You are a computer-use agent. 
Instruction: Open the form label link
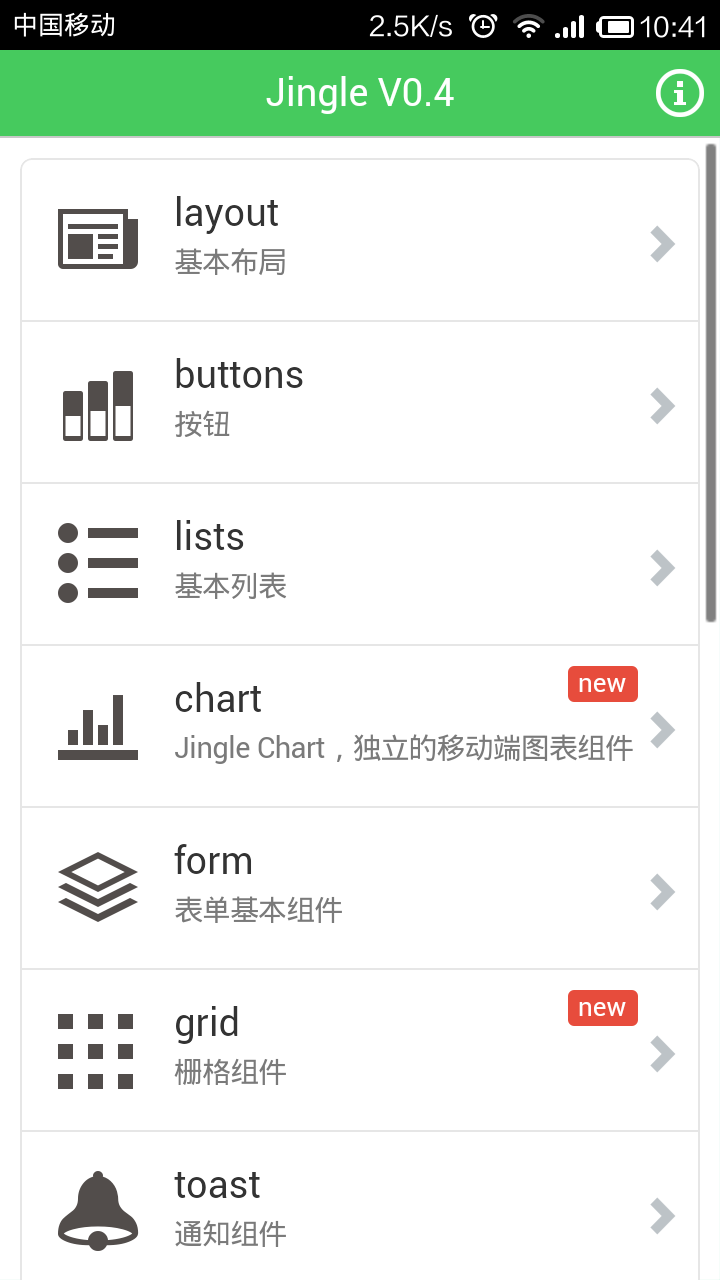pos(213,861)
